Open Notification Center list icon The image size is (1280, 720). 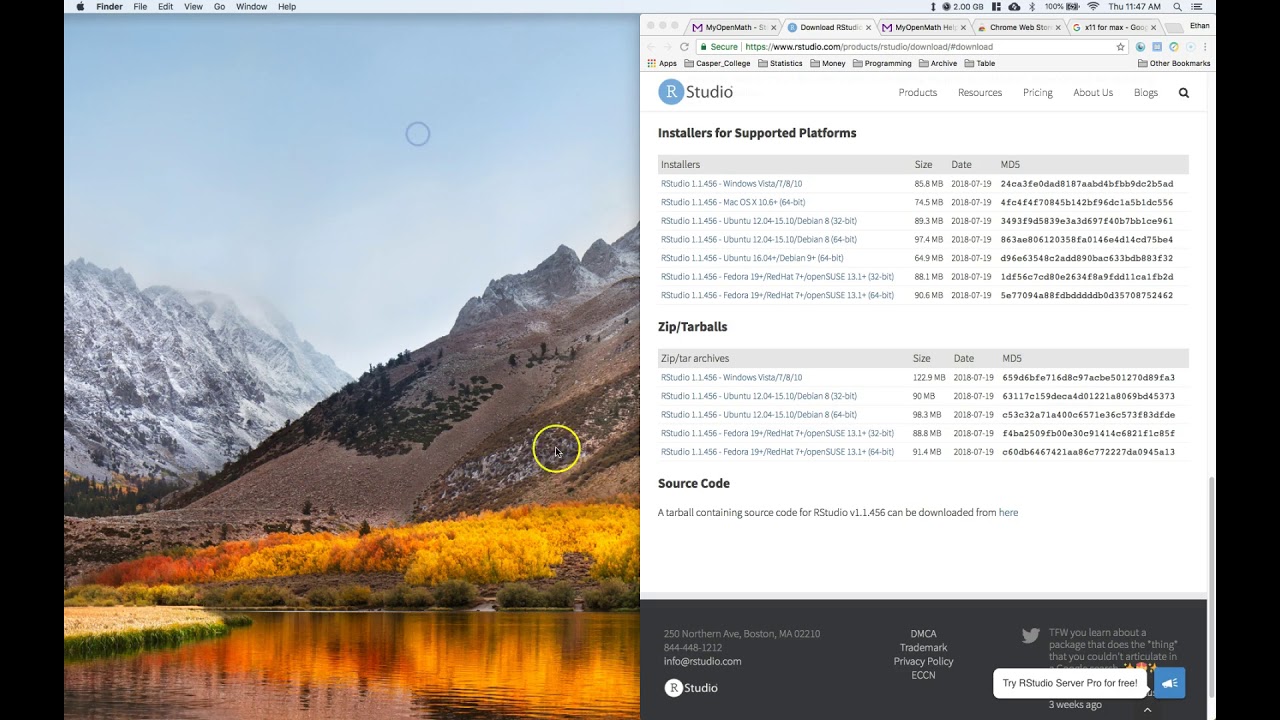pos(1198,7)
